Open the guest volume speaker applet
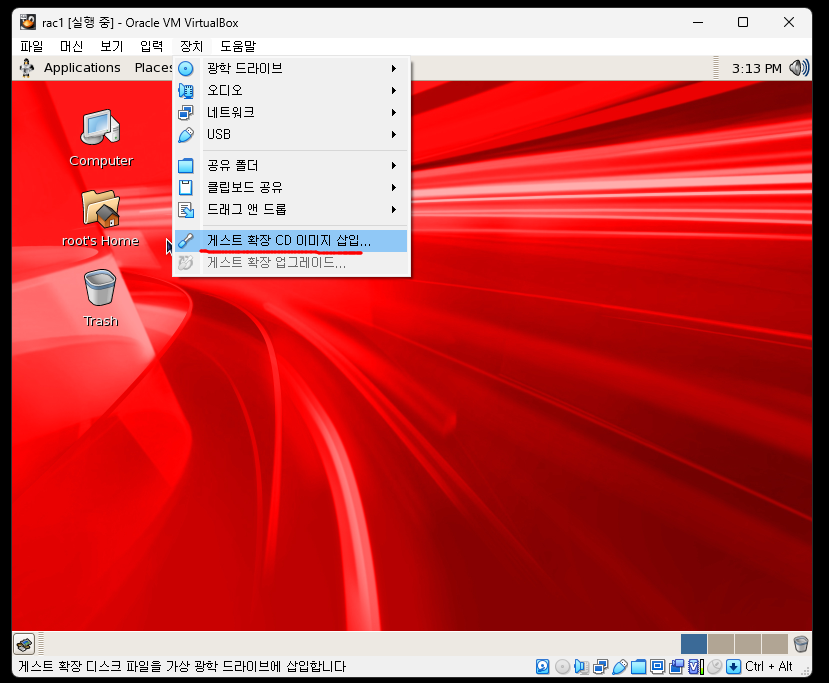 799,68
